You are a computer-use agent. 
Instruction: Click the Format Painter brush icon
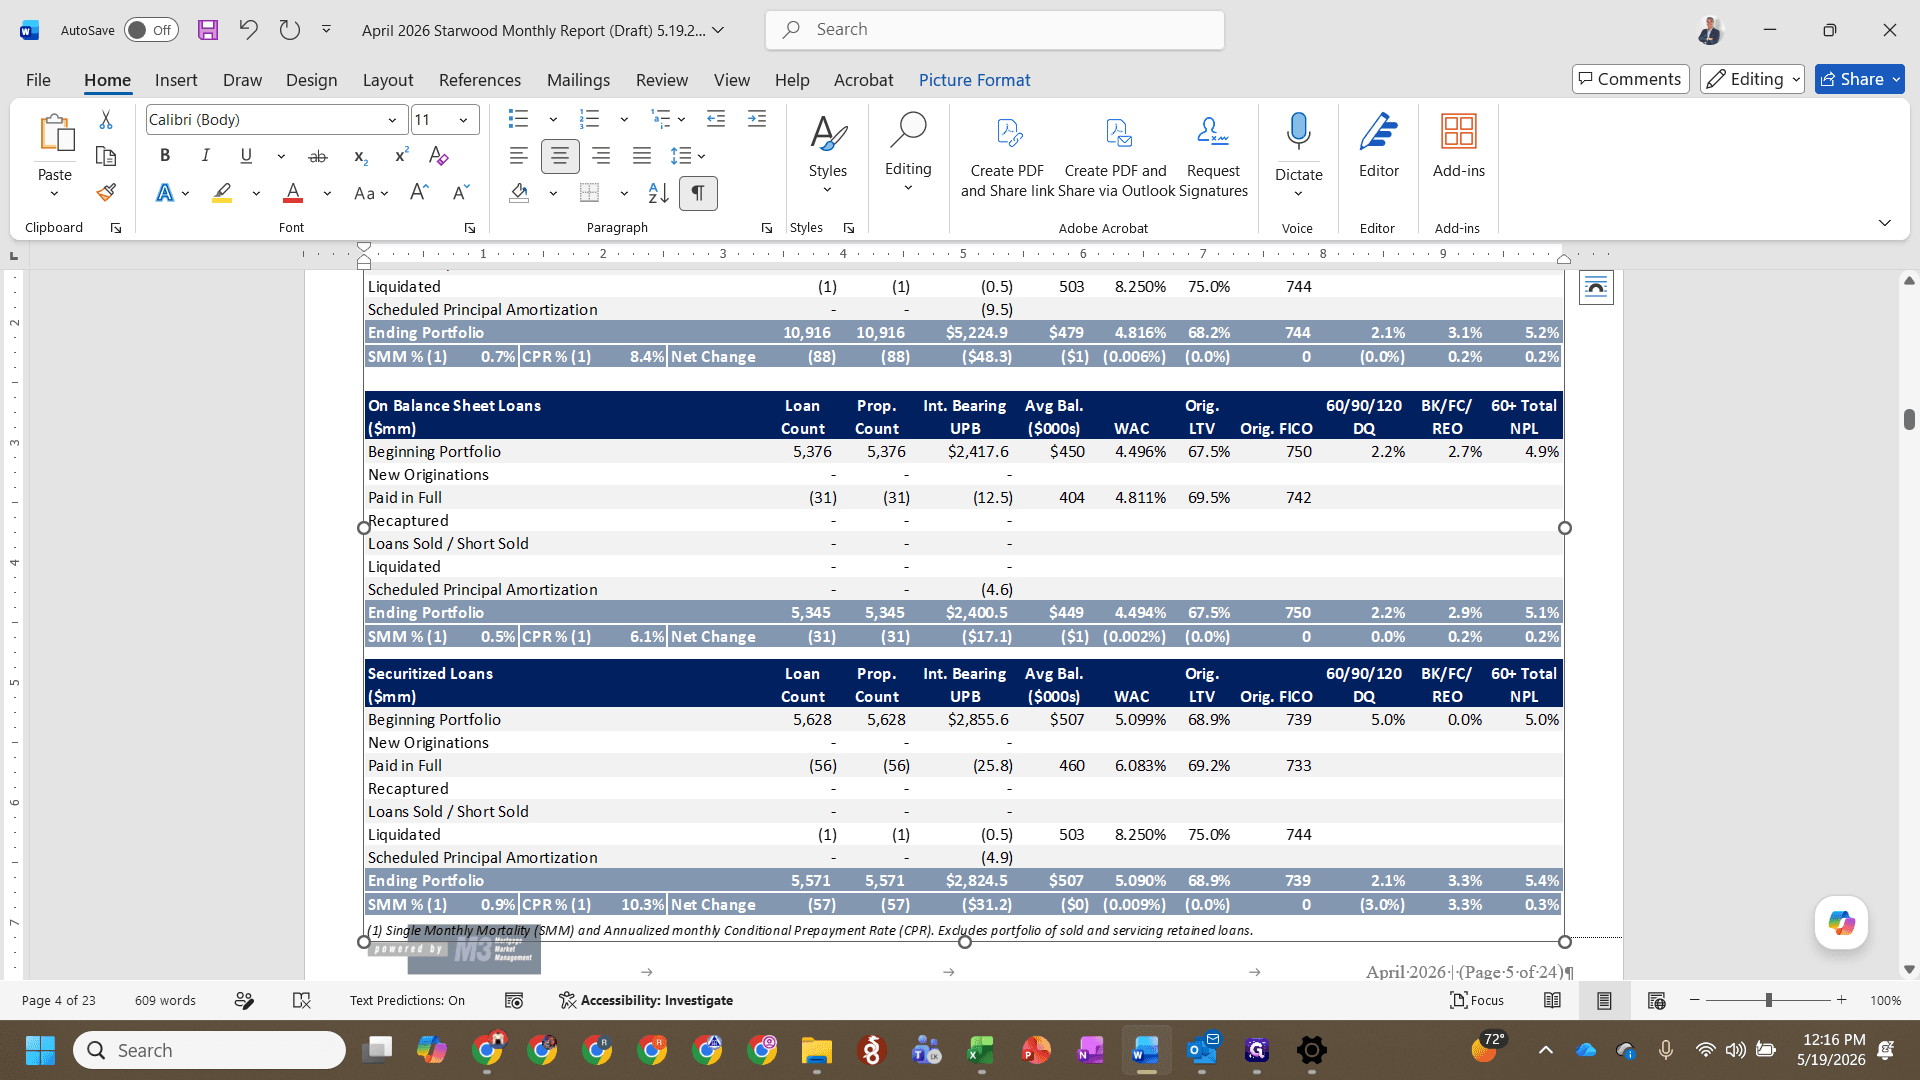click(106, 193)
